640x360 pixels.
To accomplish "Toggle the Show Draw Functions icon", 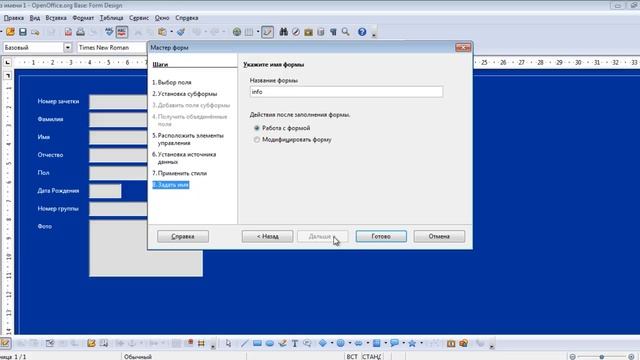I will tap(268, 32).
